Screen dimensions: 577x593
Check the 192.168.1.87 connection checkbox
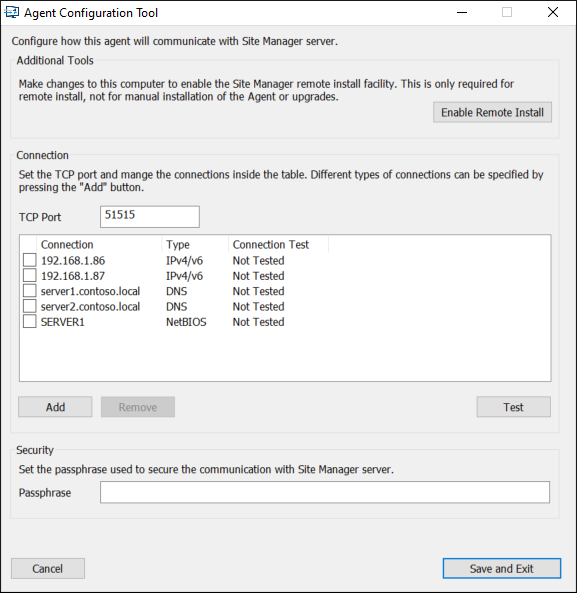pos(29,275)
